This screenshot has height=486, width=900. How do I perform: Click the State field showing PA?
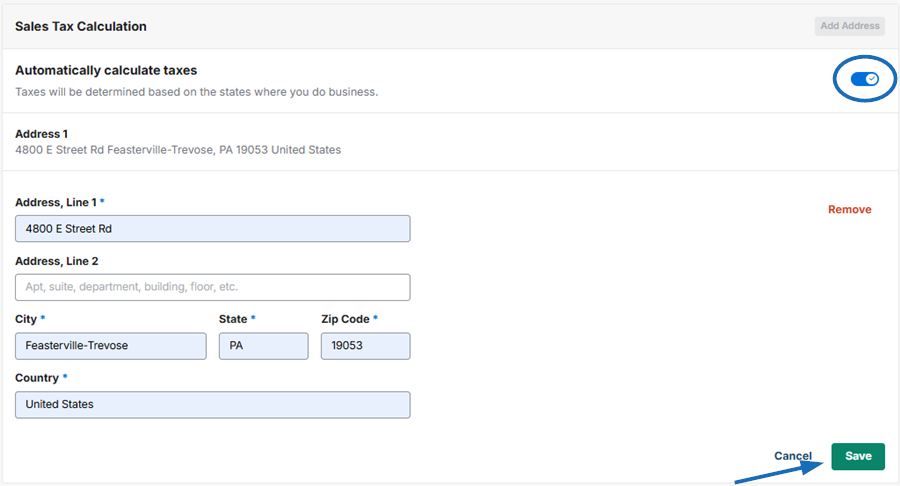tap(263, 346)
